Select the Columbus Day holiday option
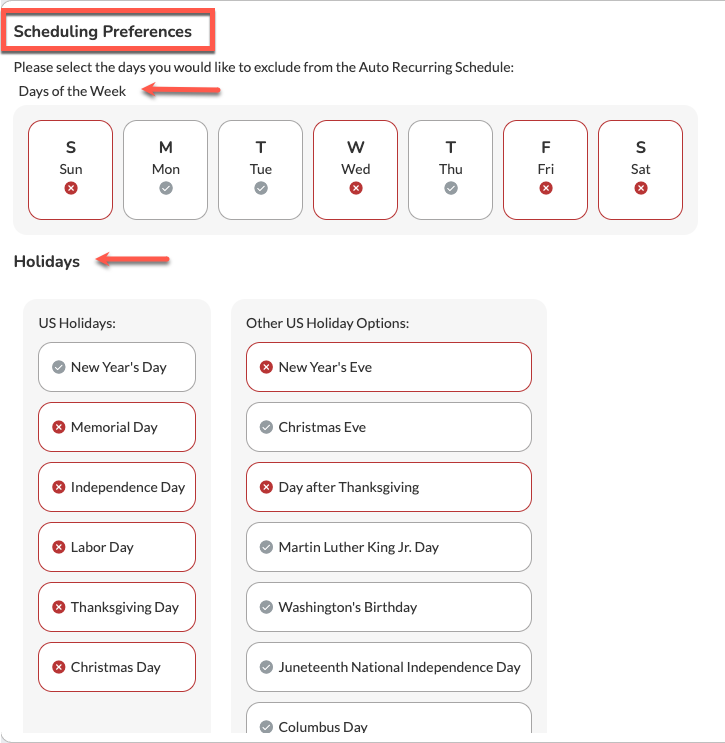 point(389,719)
